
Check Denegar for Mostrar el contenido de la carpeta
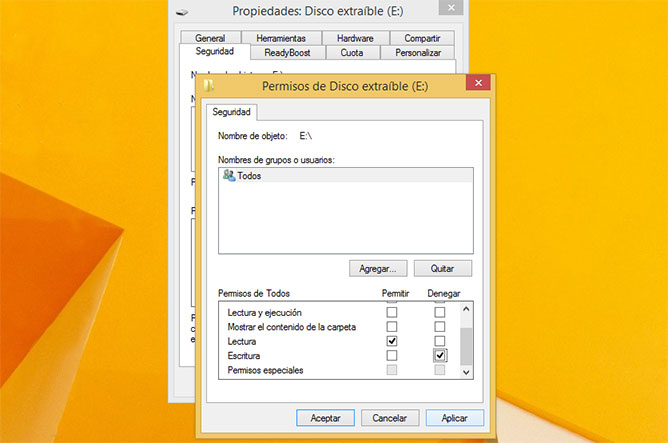pos(440,327)
